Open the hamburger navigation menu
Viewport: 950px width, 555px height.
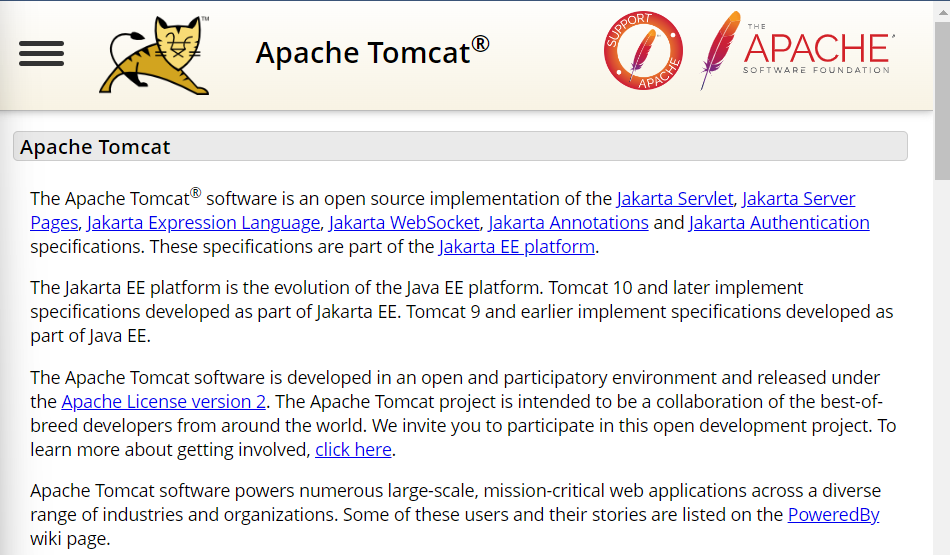[x=41, y=53]
